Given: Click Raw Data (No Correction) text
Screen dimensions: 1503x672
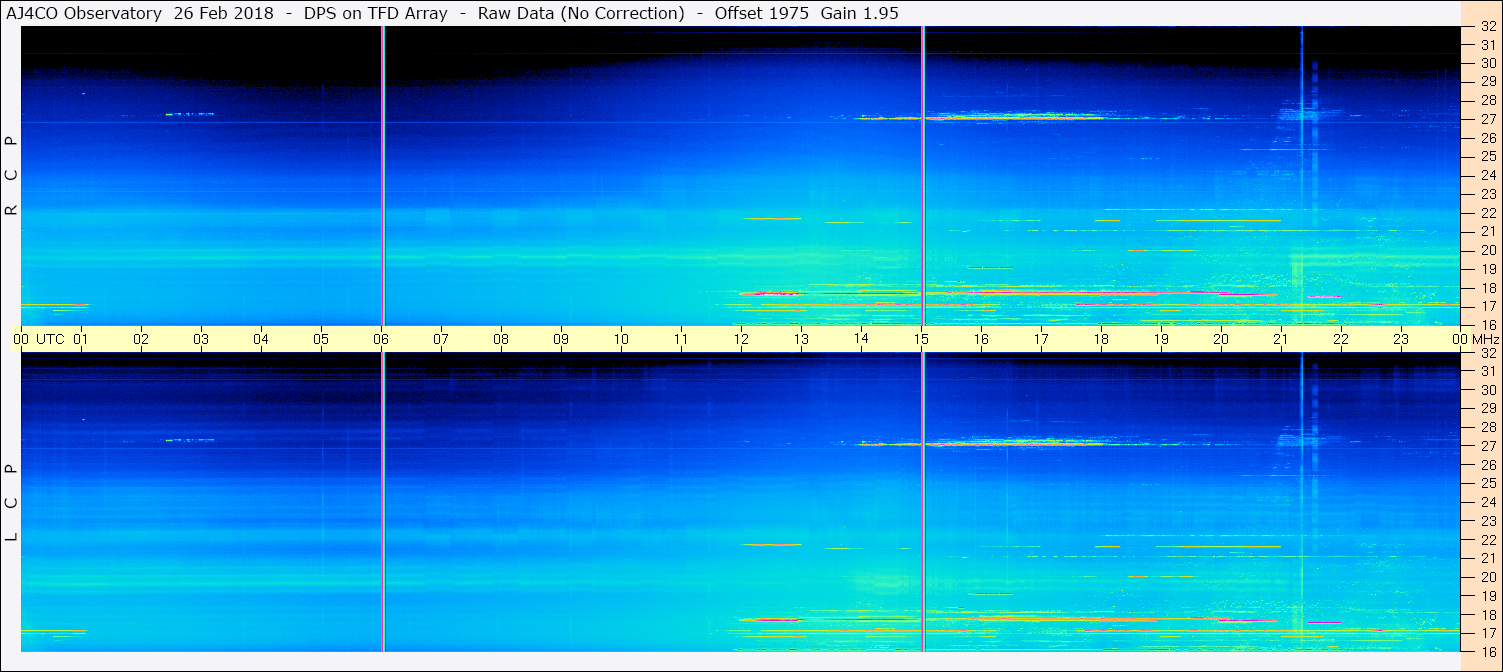Looking at the screenshot, I should pos(580,14).
